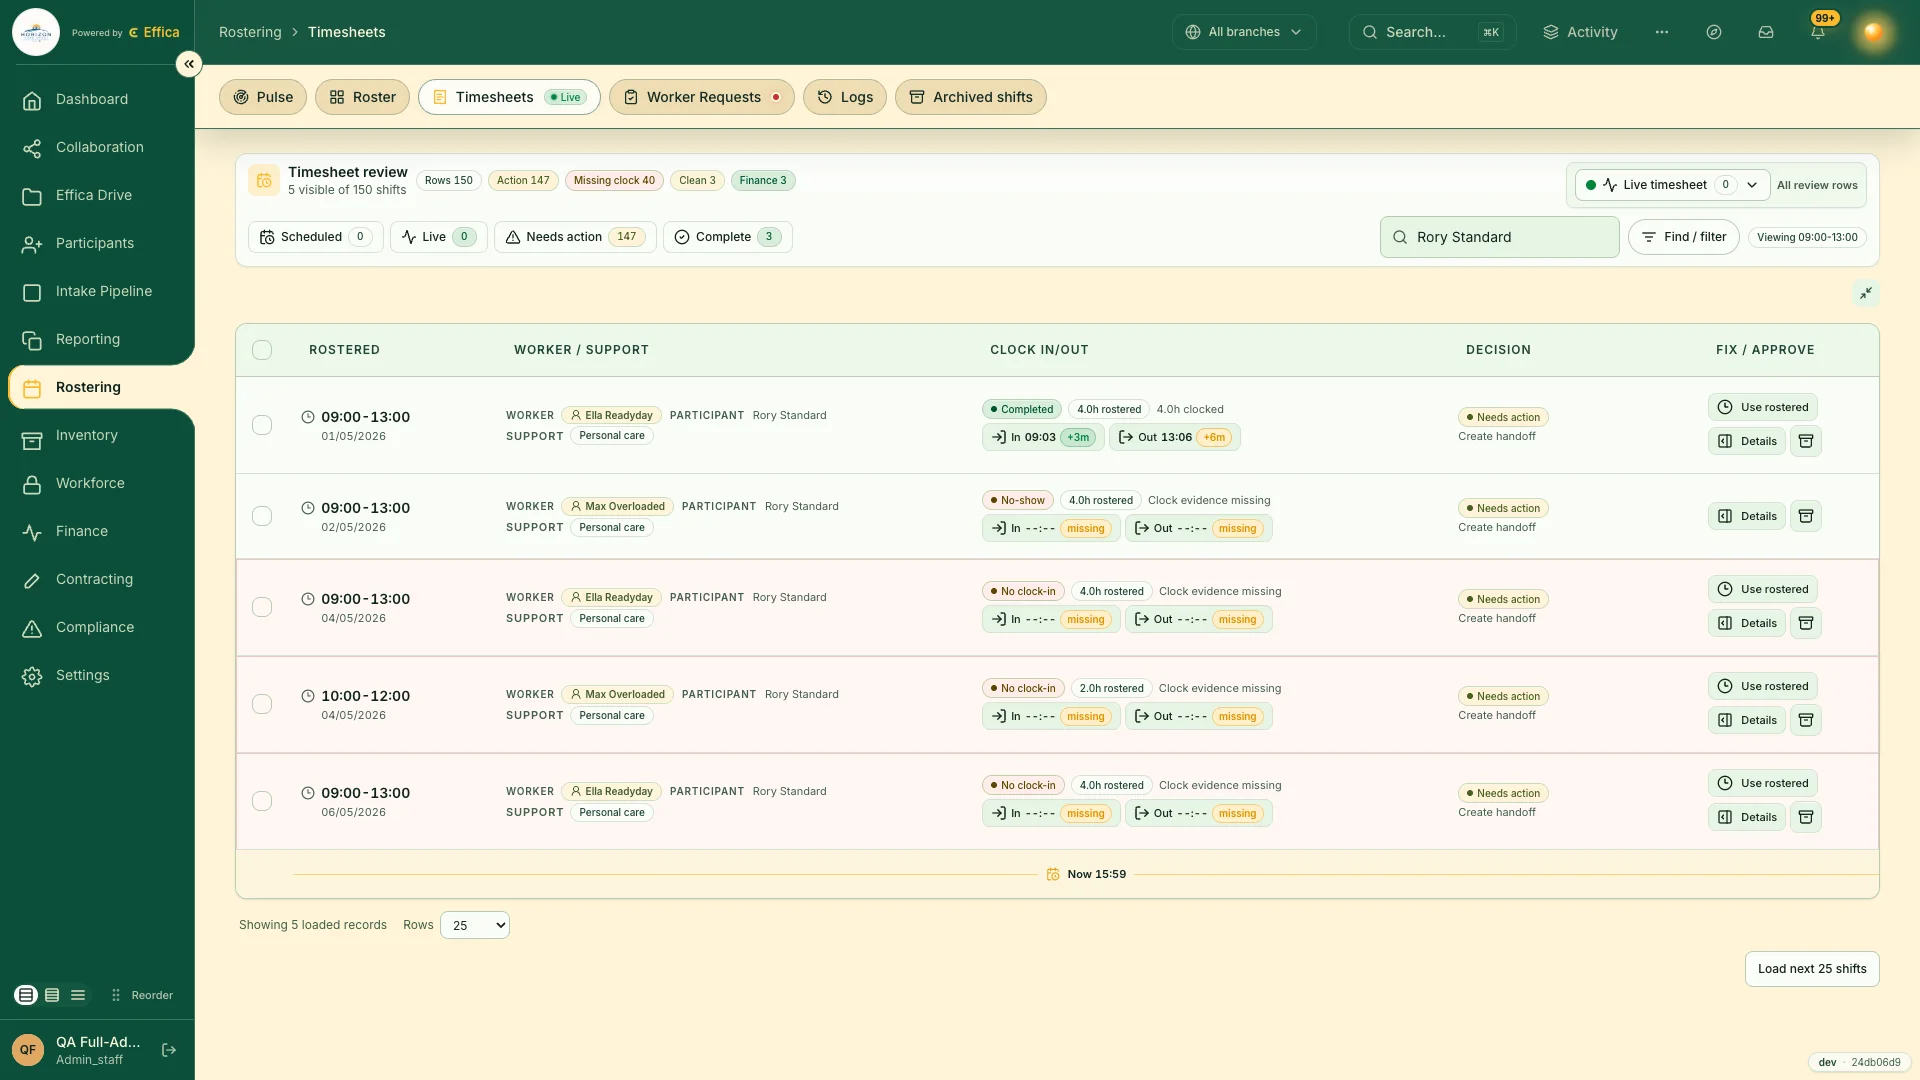Open the Live timesheet dropdown
Viewport: 1920px width, 1080px height.
[1672, 185]
